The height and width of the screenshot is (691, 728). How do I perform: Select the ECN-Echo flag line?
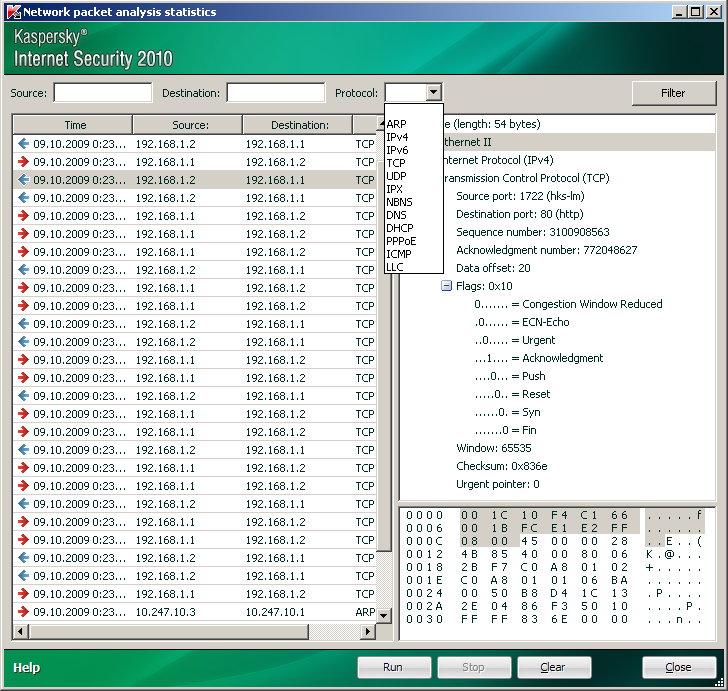pyautogui.click(x=521, y=322)
